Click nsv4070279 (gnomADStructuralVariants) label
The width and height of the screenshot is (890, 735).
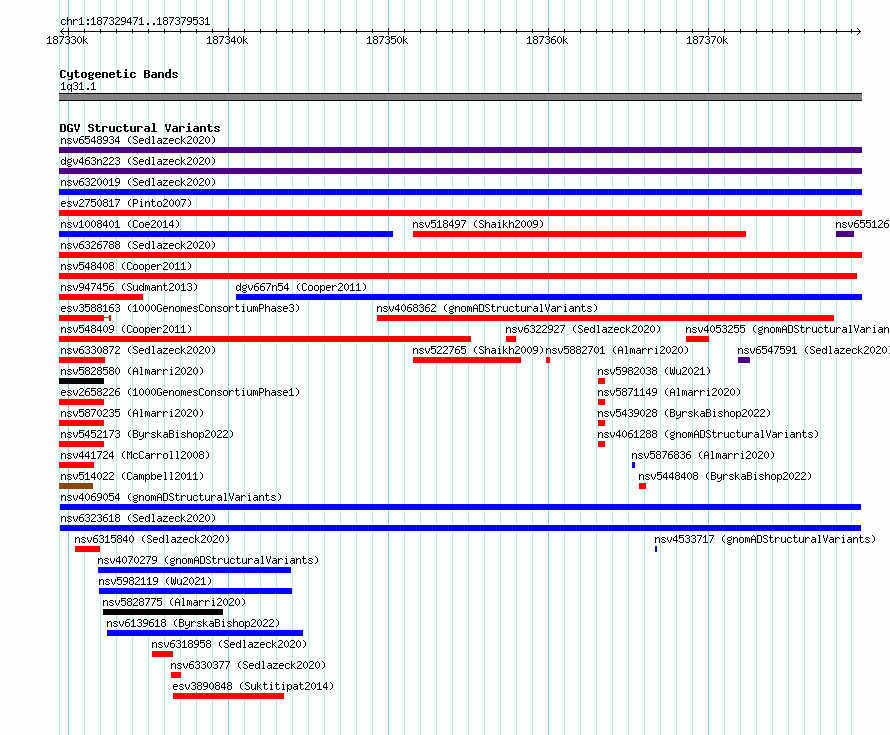click(208, 560)
